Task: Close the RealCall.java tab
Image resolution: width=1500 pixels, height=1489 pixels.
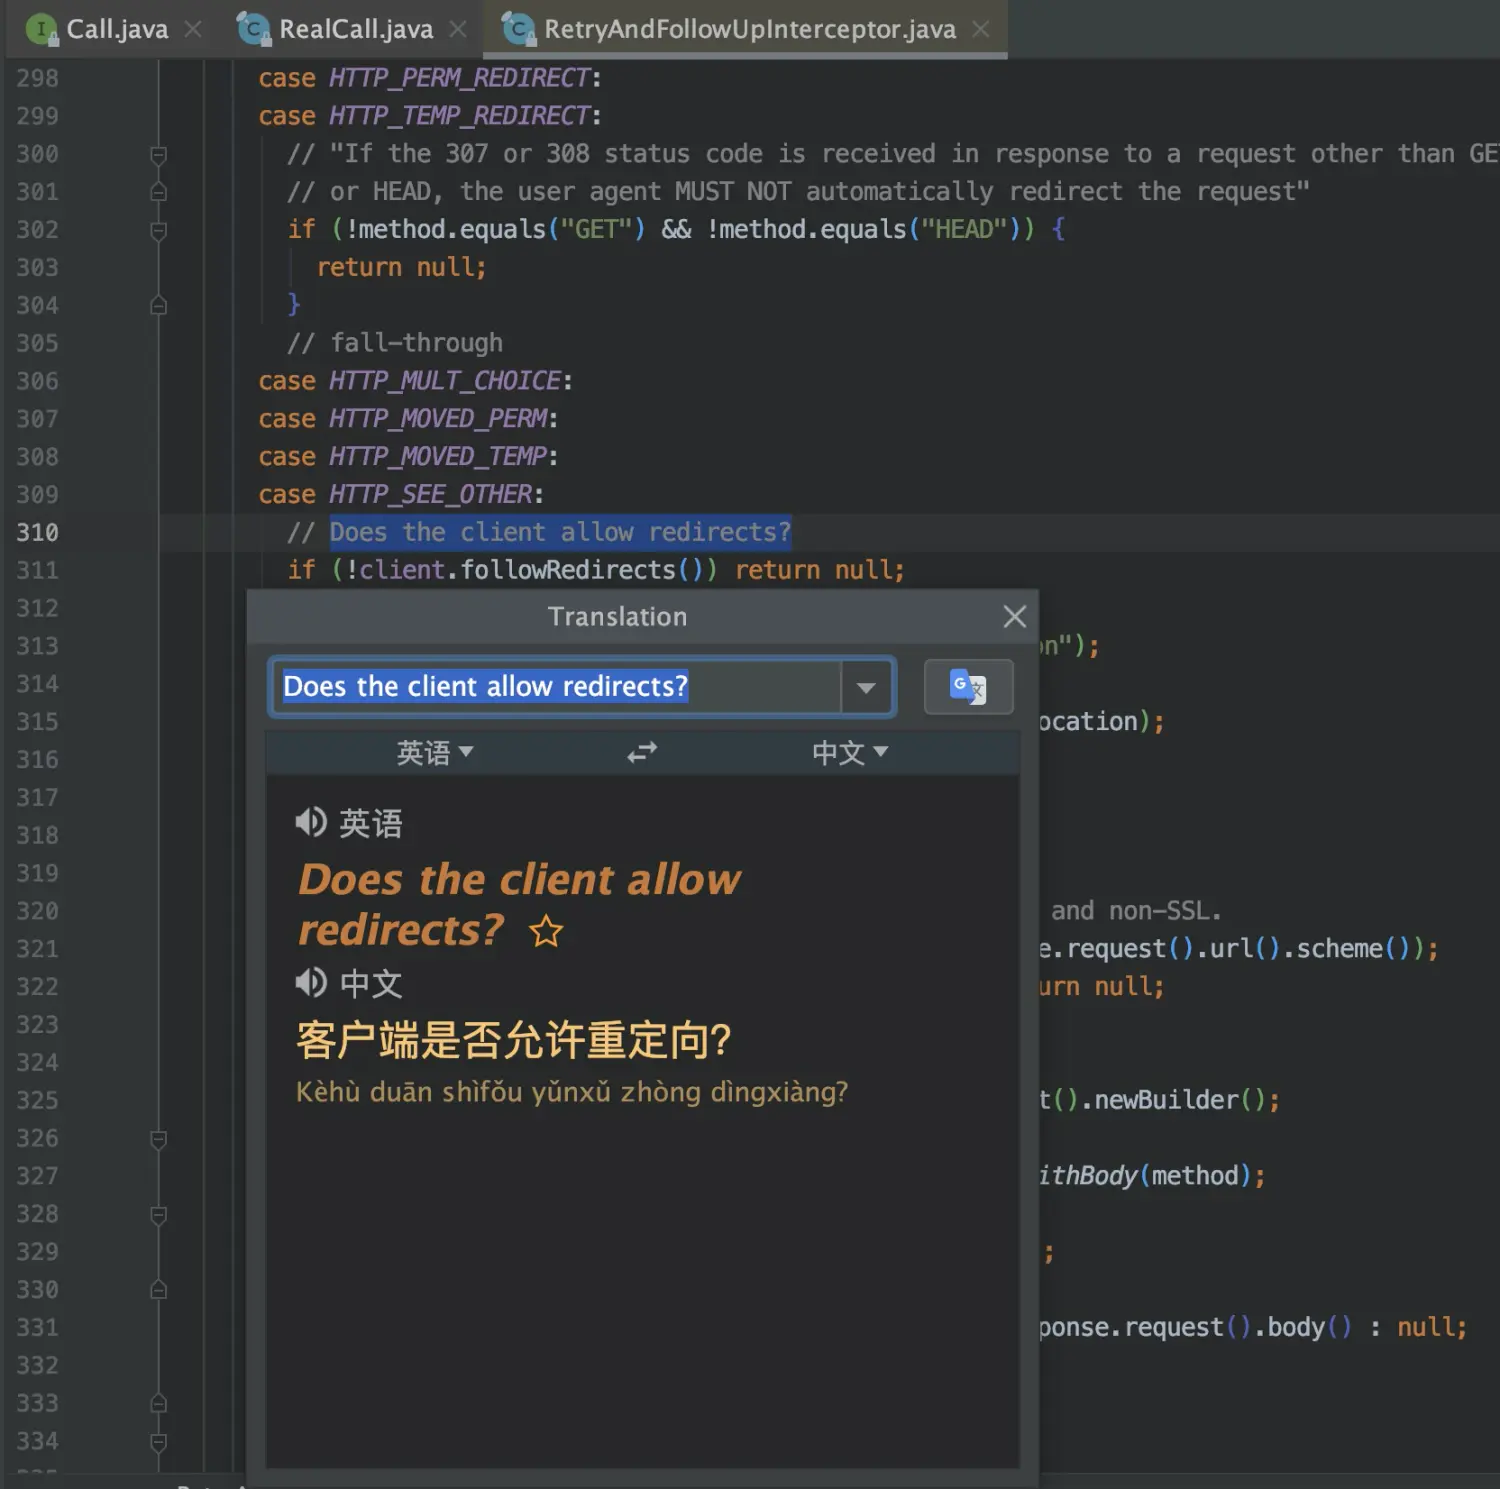Action: click(458, 28)
